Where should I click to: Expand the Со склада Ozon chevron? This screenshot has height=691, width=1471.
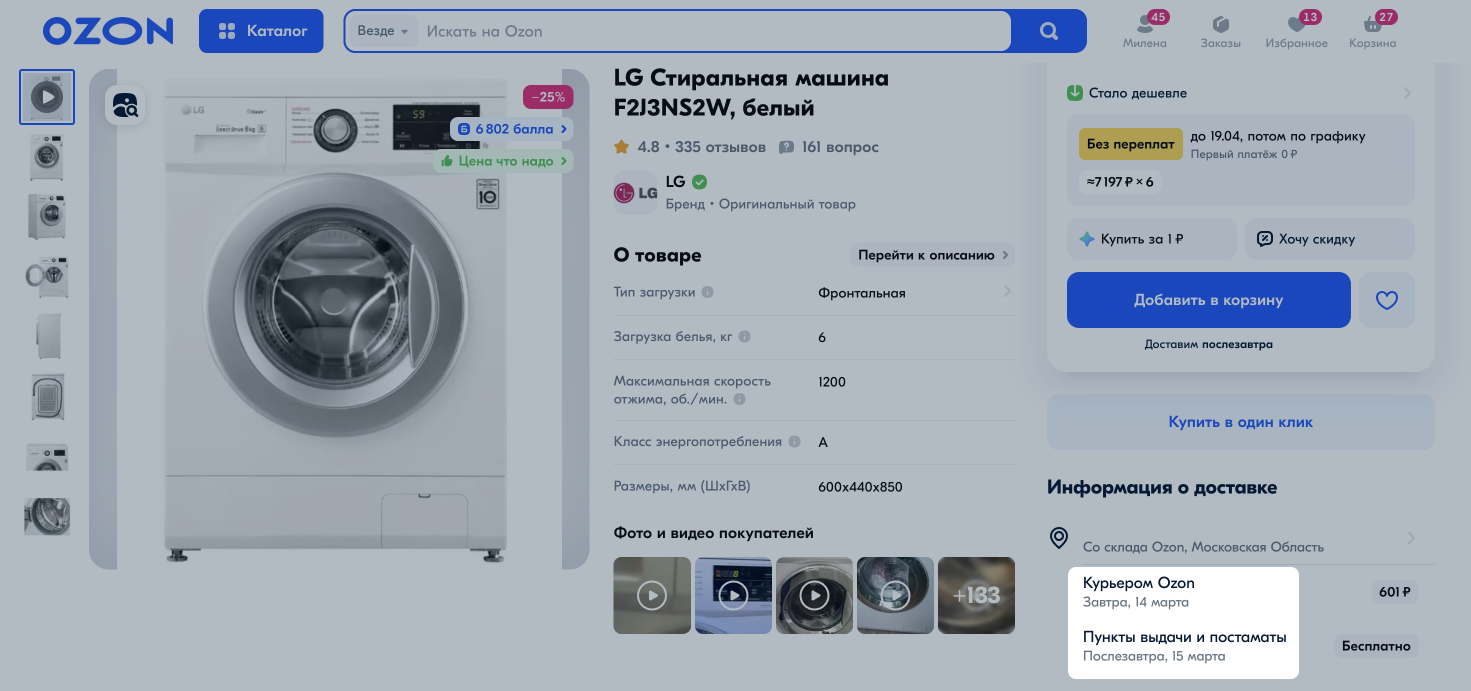tap(1411, 538)
